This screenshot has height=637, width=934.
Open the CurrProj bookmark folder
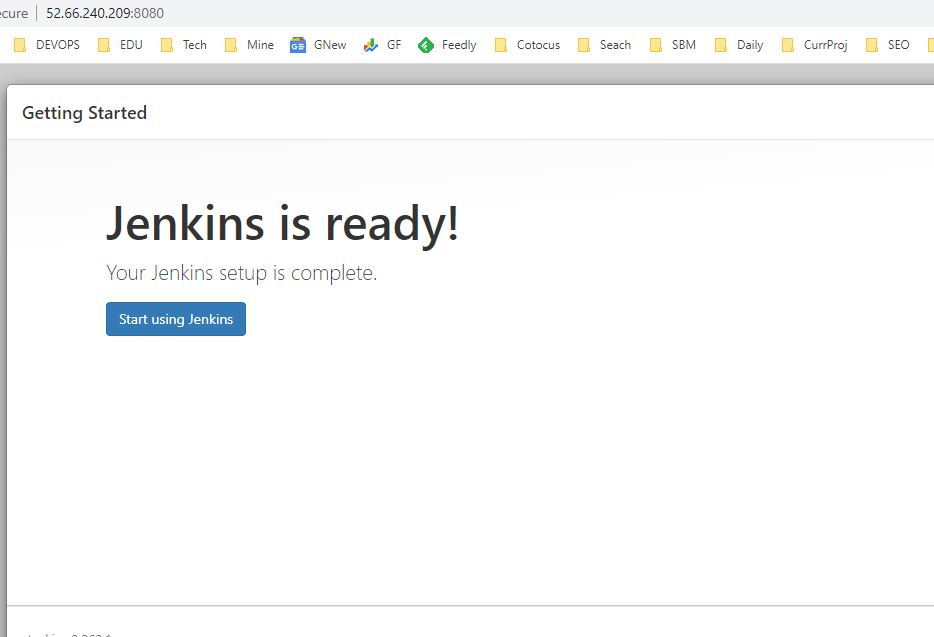tap(814, 45)
